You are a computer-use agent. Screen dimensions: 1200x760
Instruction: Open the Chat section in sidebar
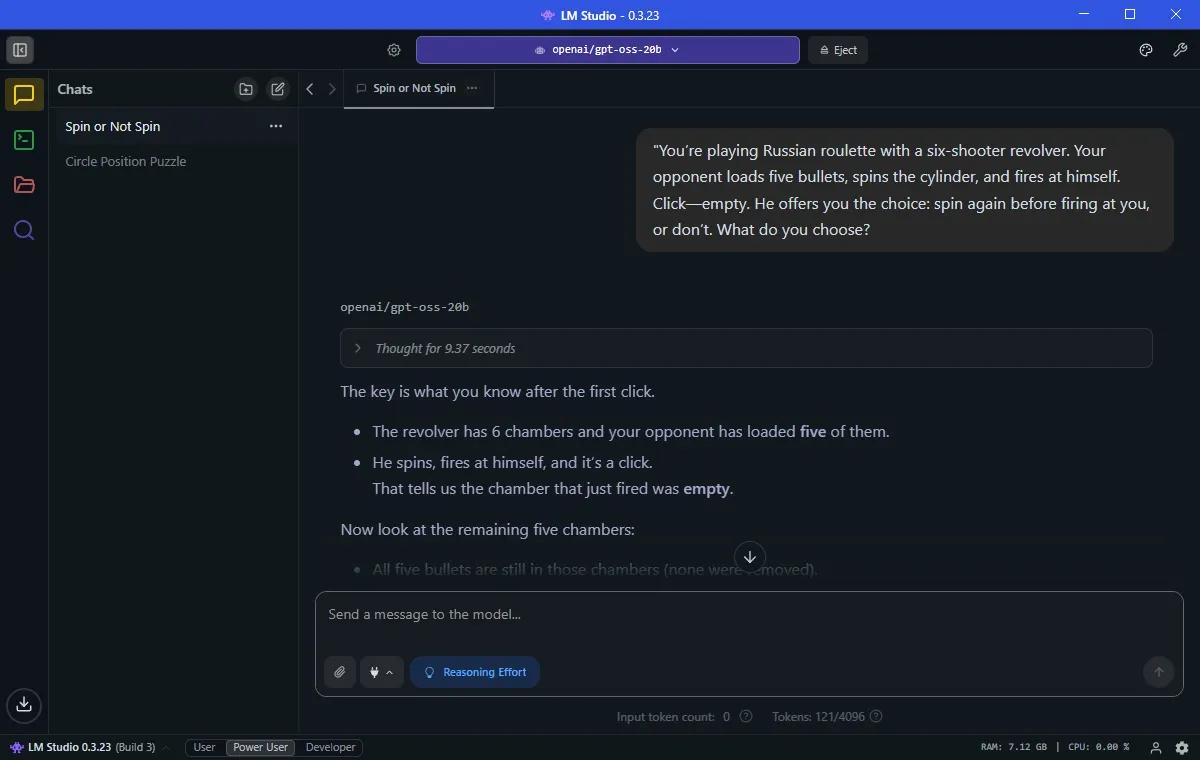tap(24, 95)
